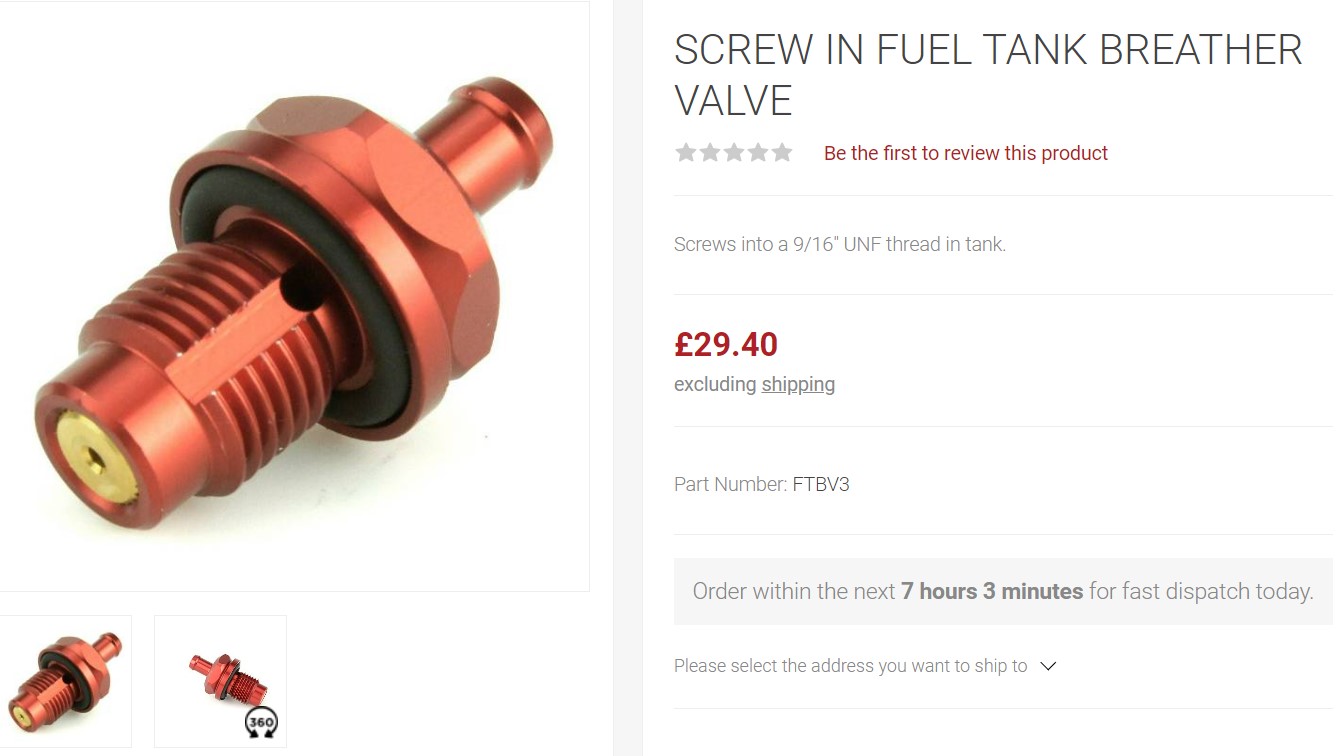Open 'Please select the address' dropdown text

[850, 666]
